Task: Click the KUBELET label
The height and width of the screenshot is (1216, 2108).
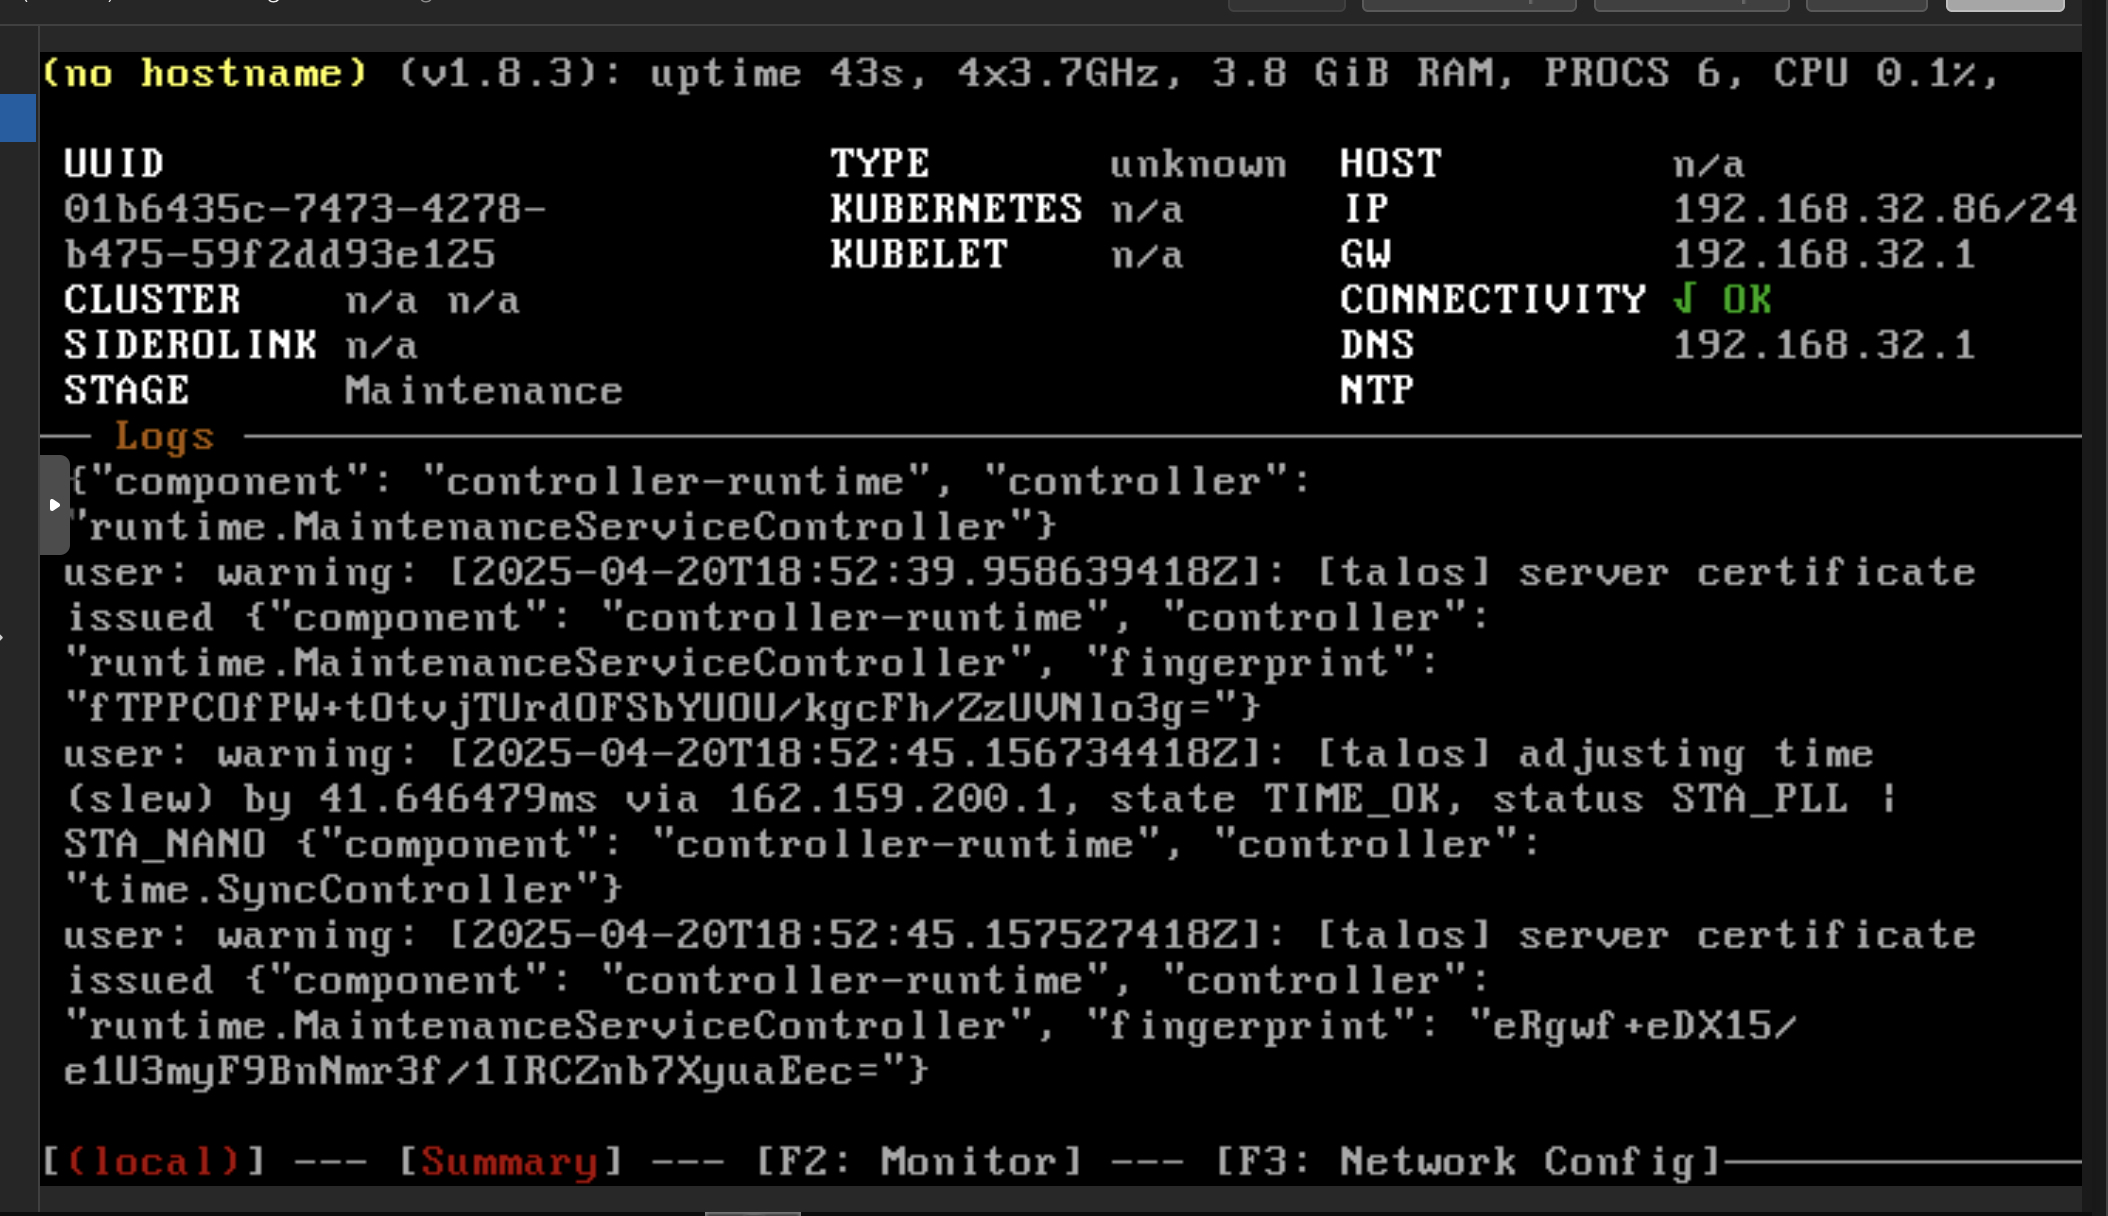Action: 919,254
